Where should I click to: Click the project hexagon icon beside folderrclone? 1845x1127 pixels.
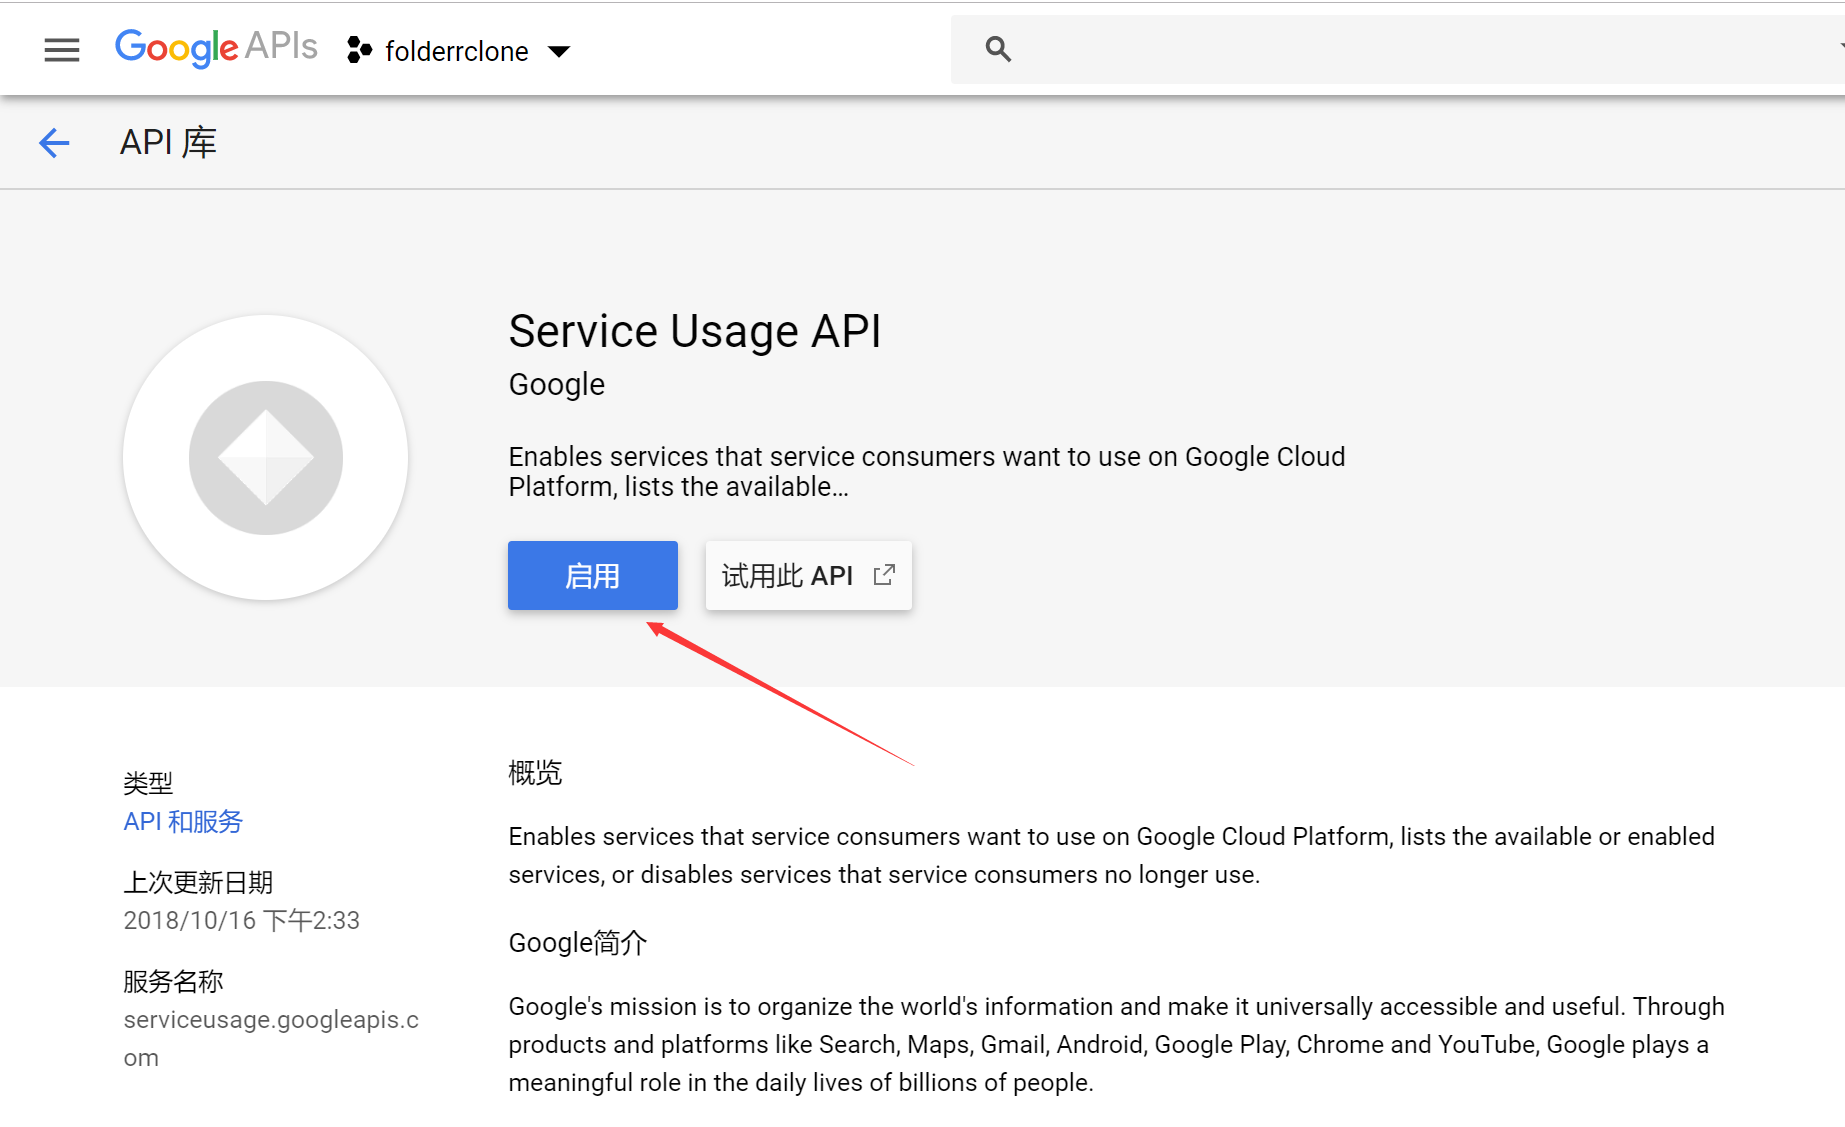coord(359,50)
